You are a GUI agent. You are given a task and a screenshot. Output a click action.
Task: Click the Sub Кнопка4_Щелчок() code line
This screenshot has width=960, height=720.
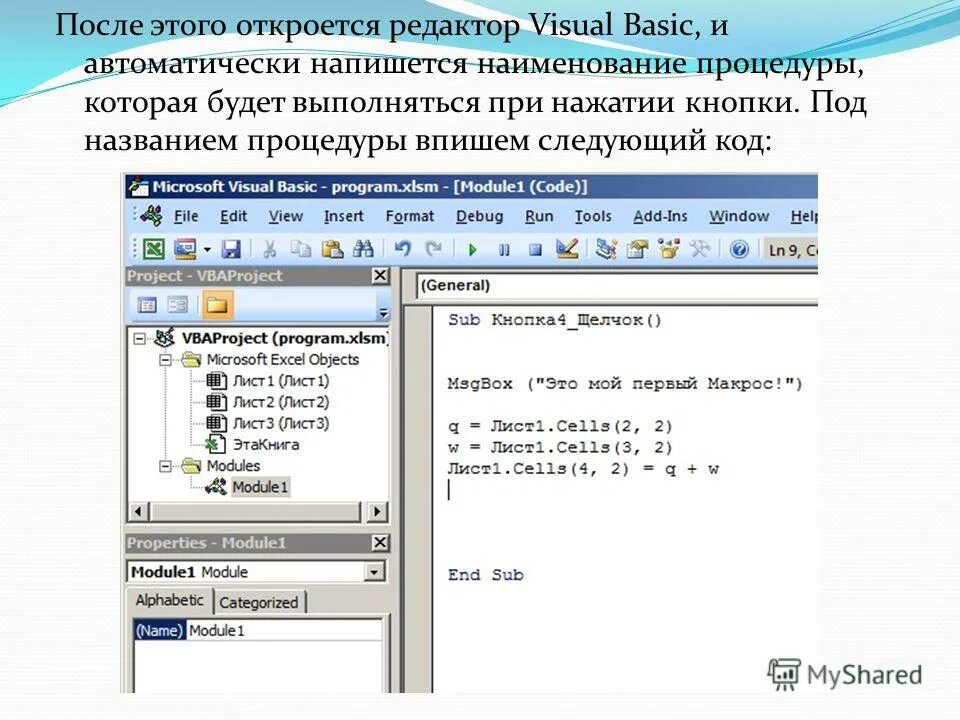pyautogui.click(x=555, y=320)
